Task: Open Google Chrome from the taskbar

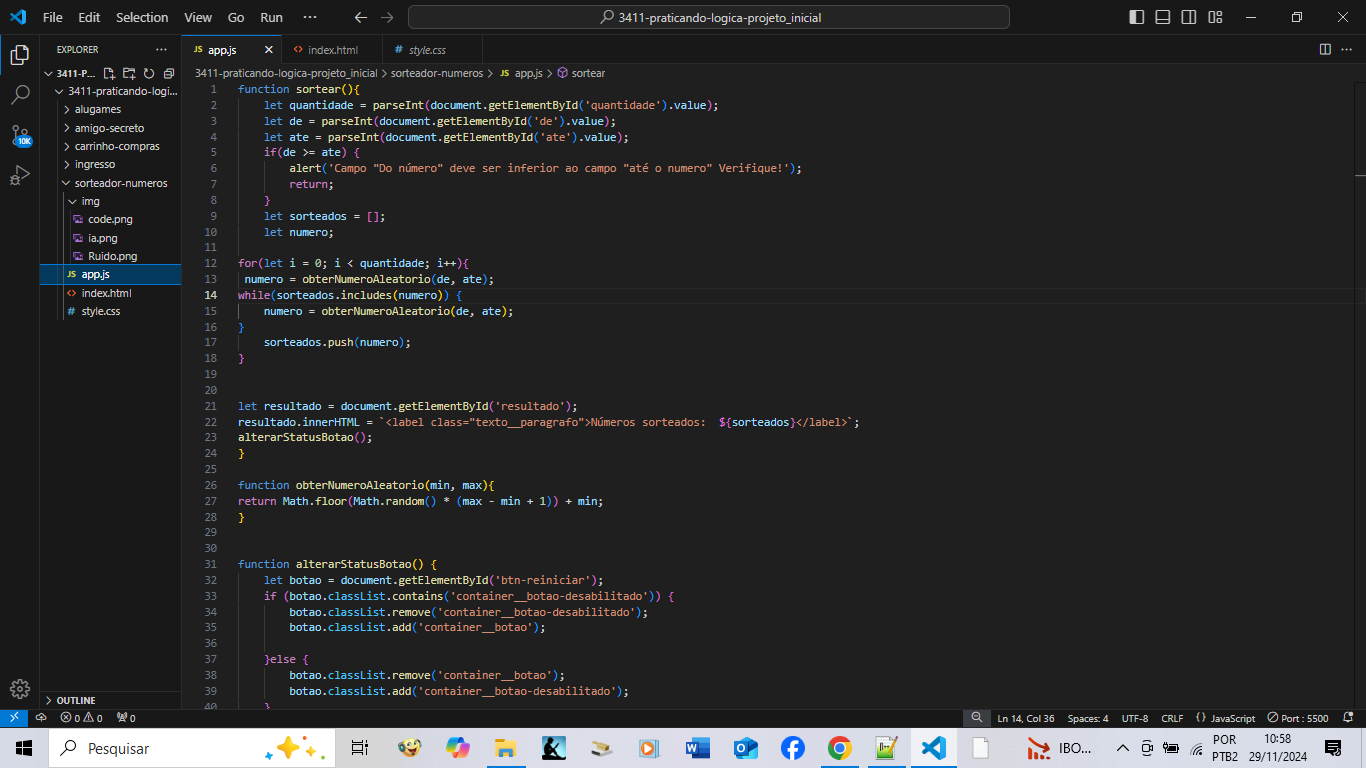Action: 839,748
